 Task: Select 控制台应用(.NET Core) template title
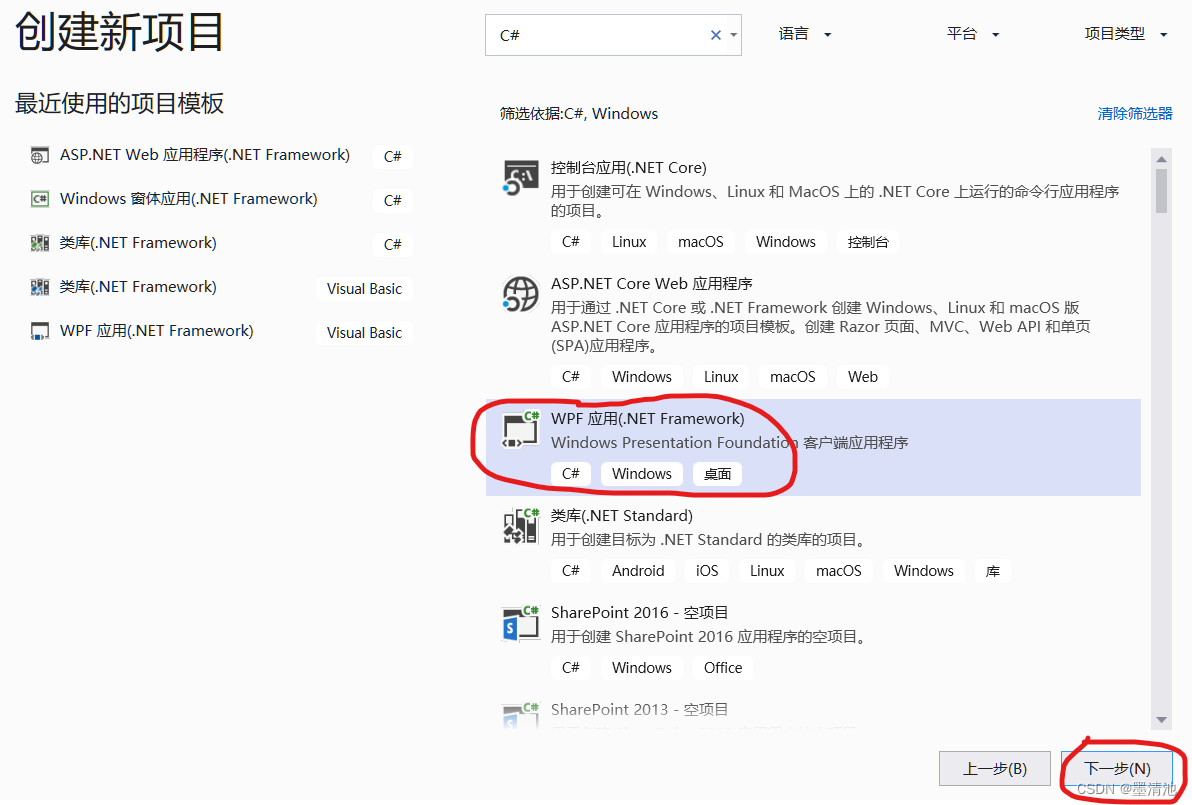[x=629, y=167]
